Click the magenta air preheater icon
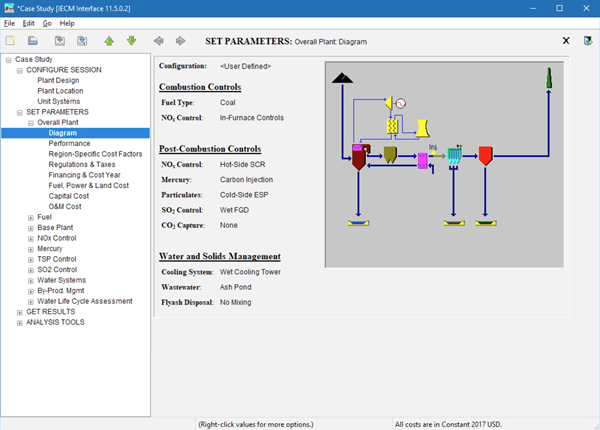The width and height of the screenshot is (600, 430). point(423,159)
